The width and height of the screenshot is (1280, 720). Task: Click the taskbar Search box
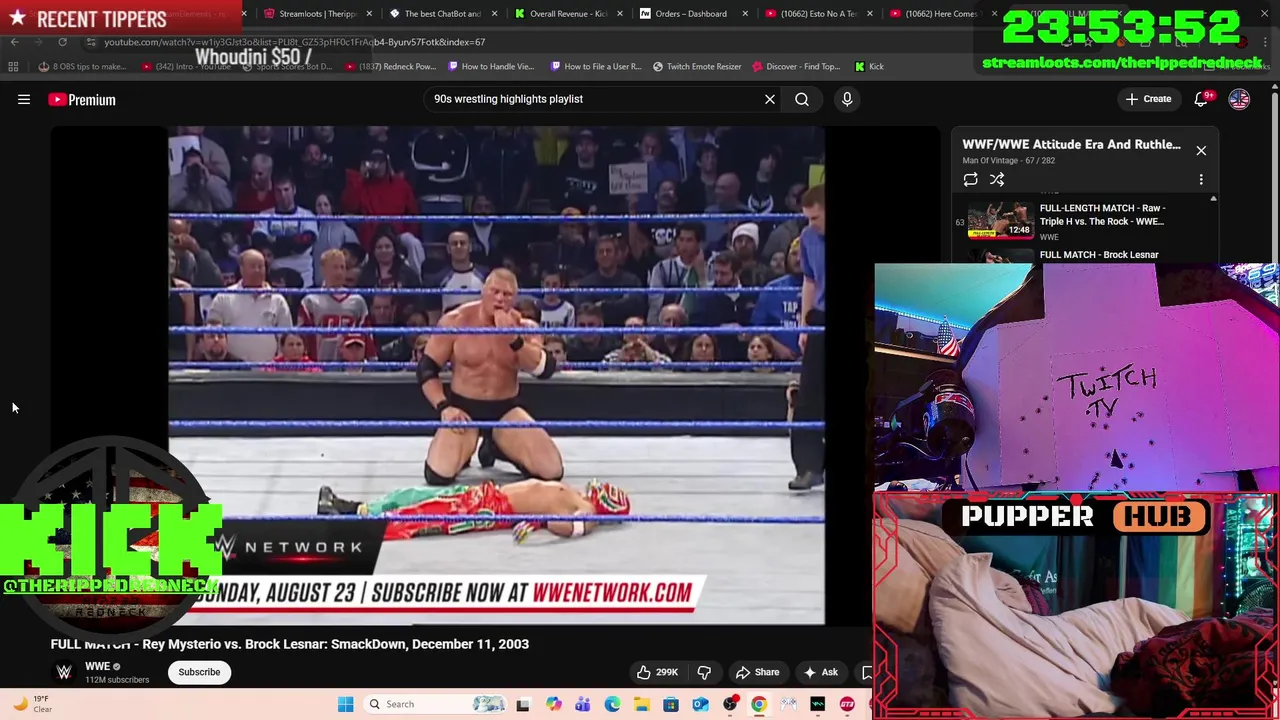pos(435,704)
